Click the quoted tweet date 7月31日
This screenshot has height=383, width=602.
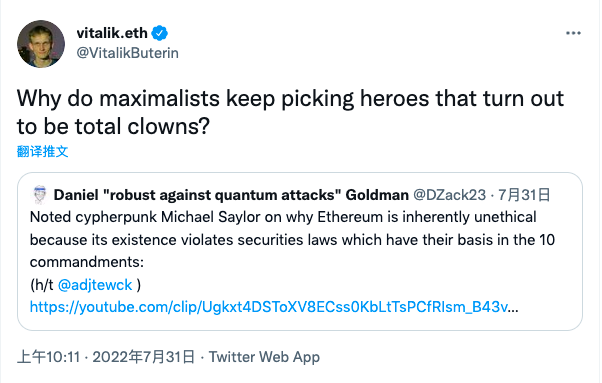click(x=524, y=195)
